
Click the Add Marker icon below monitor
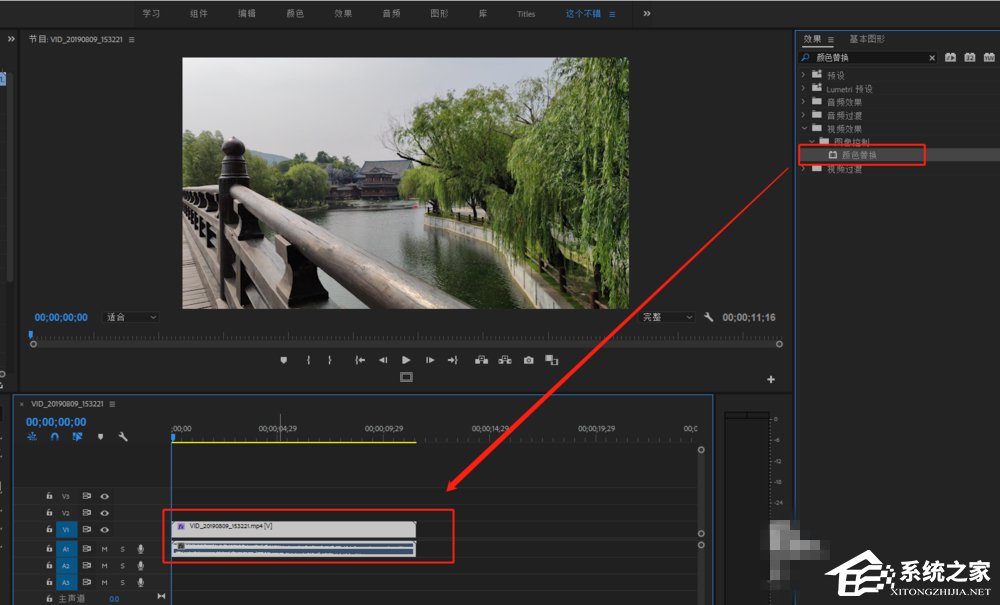(x=284, y=360)
